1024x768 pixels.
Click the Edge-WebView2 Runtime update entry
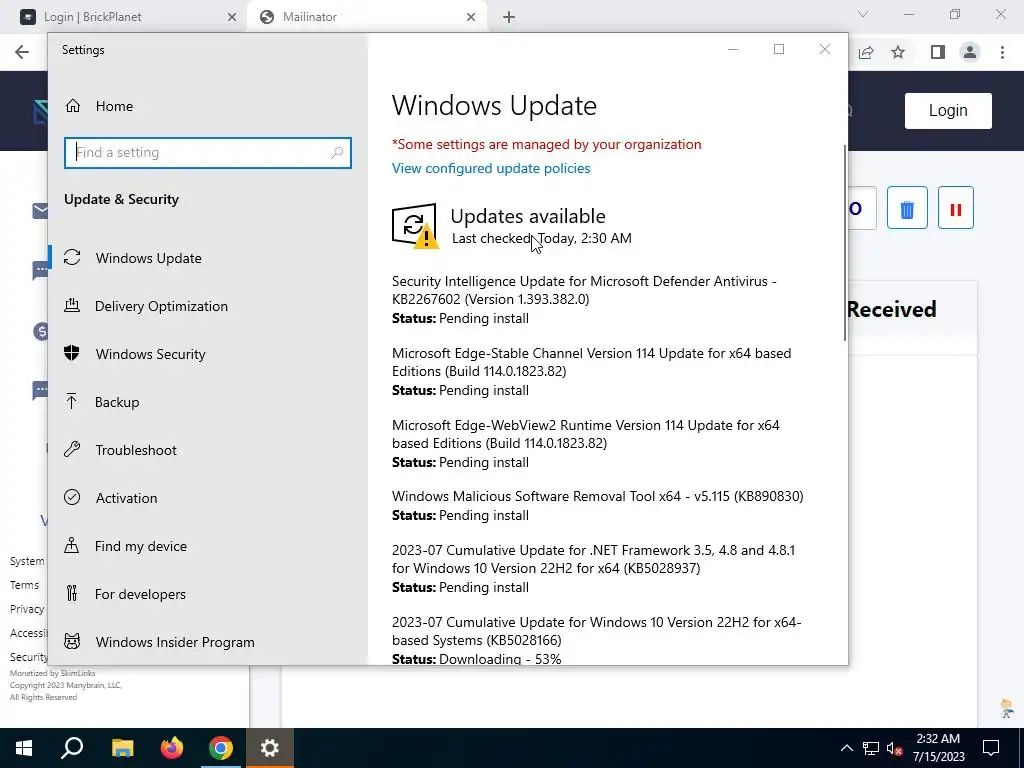[x=585, y=434]
